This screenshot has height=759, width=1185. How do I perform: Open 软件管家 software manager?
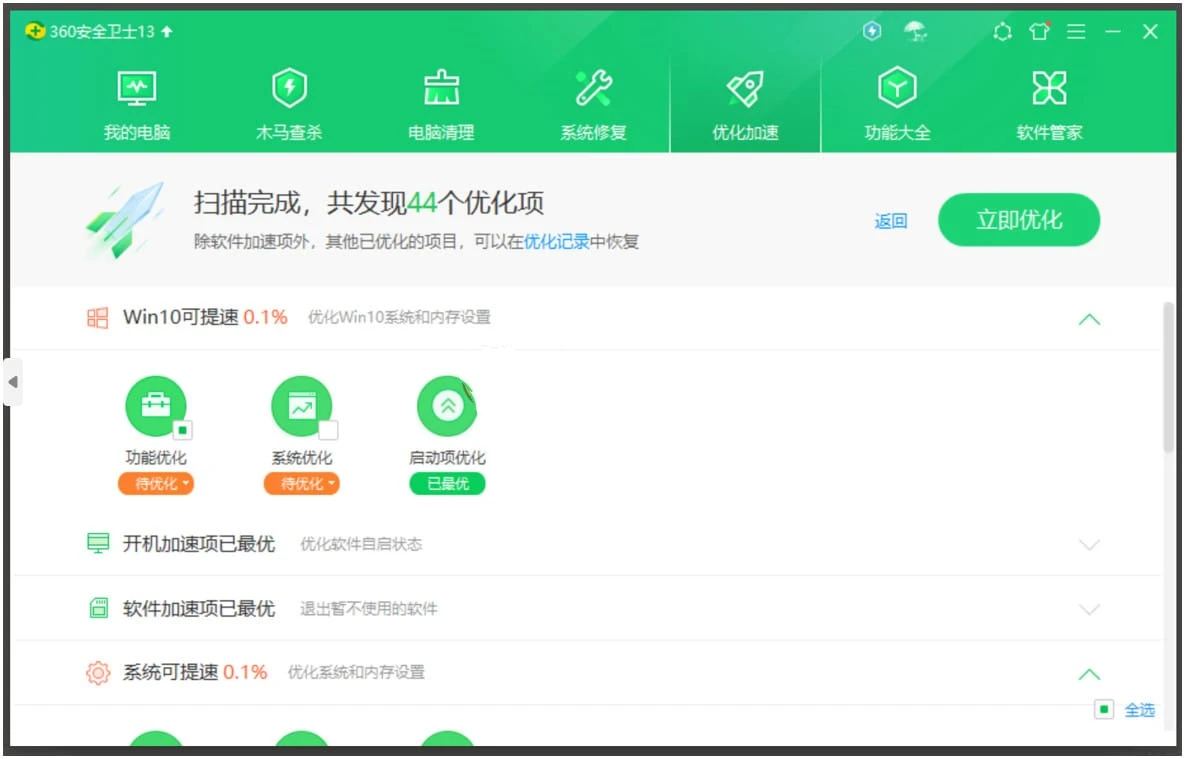point(1049,105)
